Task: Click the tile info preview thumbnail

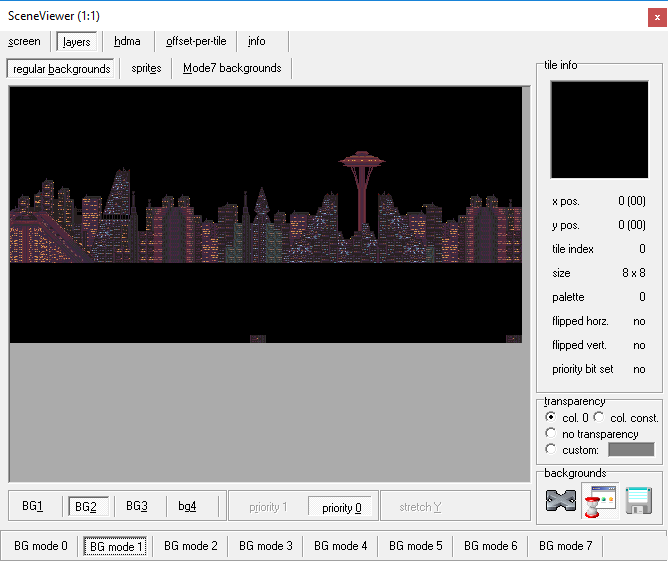Action: [599, 130]
